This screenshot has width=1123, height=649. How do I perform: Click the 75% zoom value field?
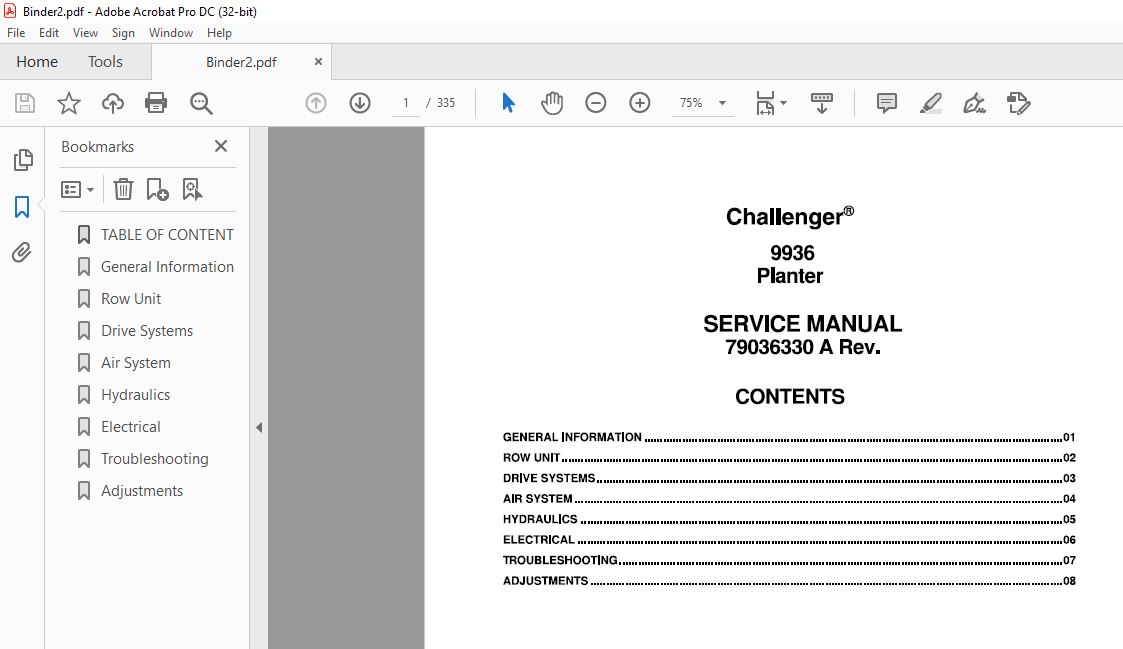point(691,103)
